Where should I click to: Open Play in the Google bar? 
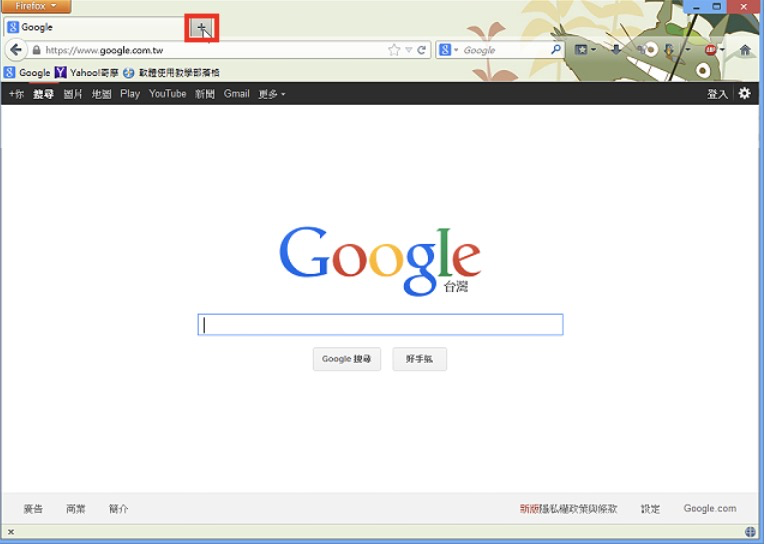click(x=130, y=94)
